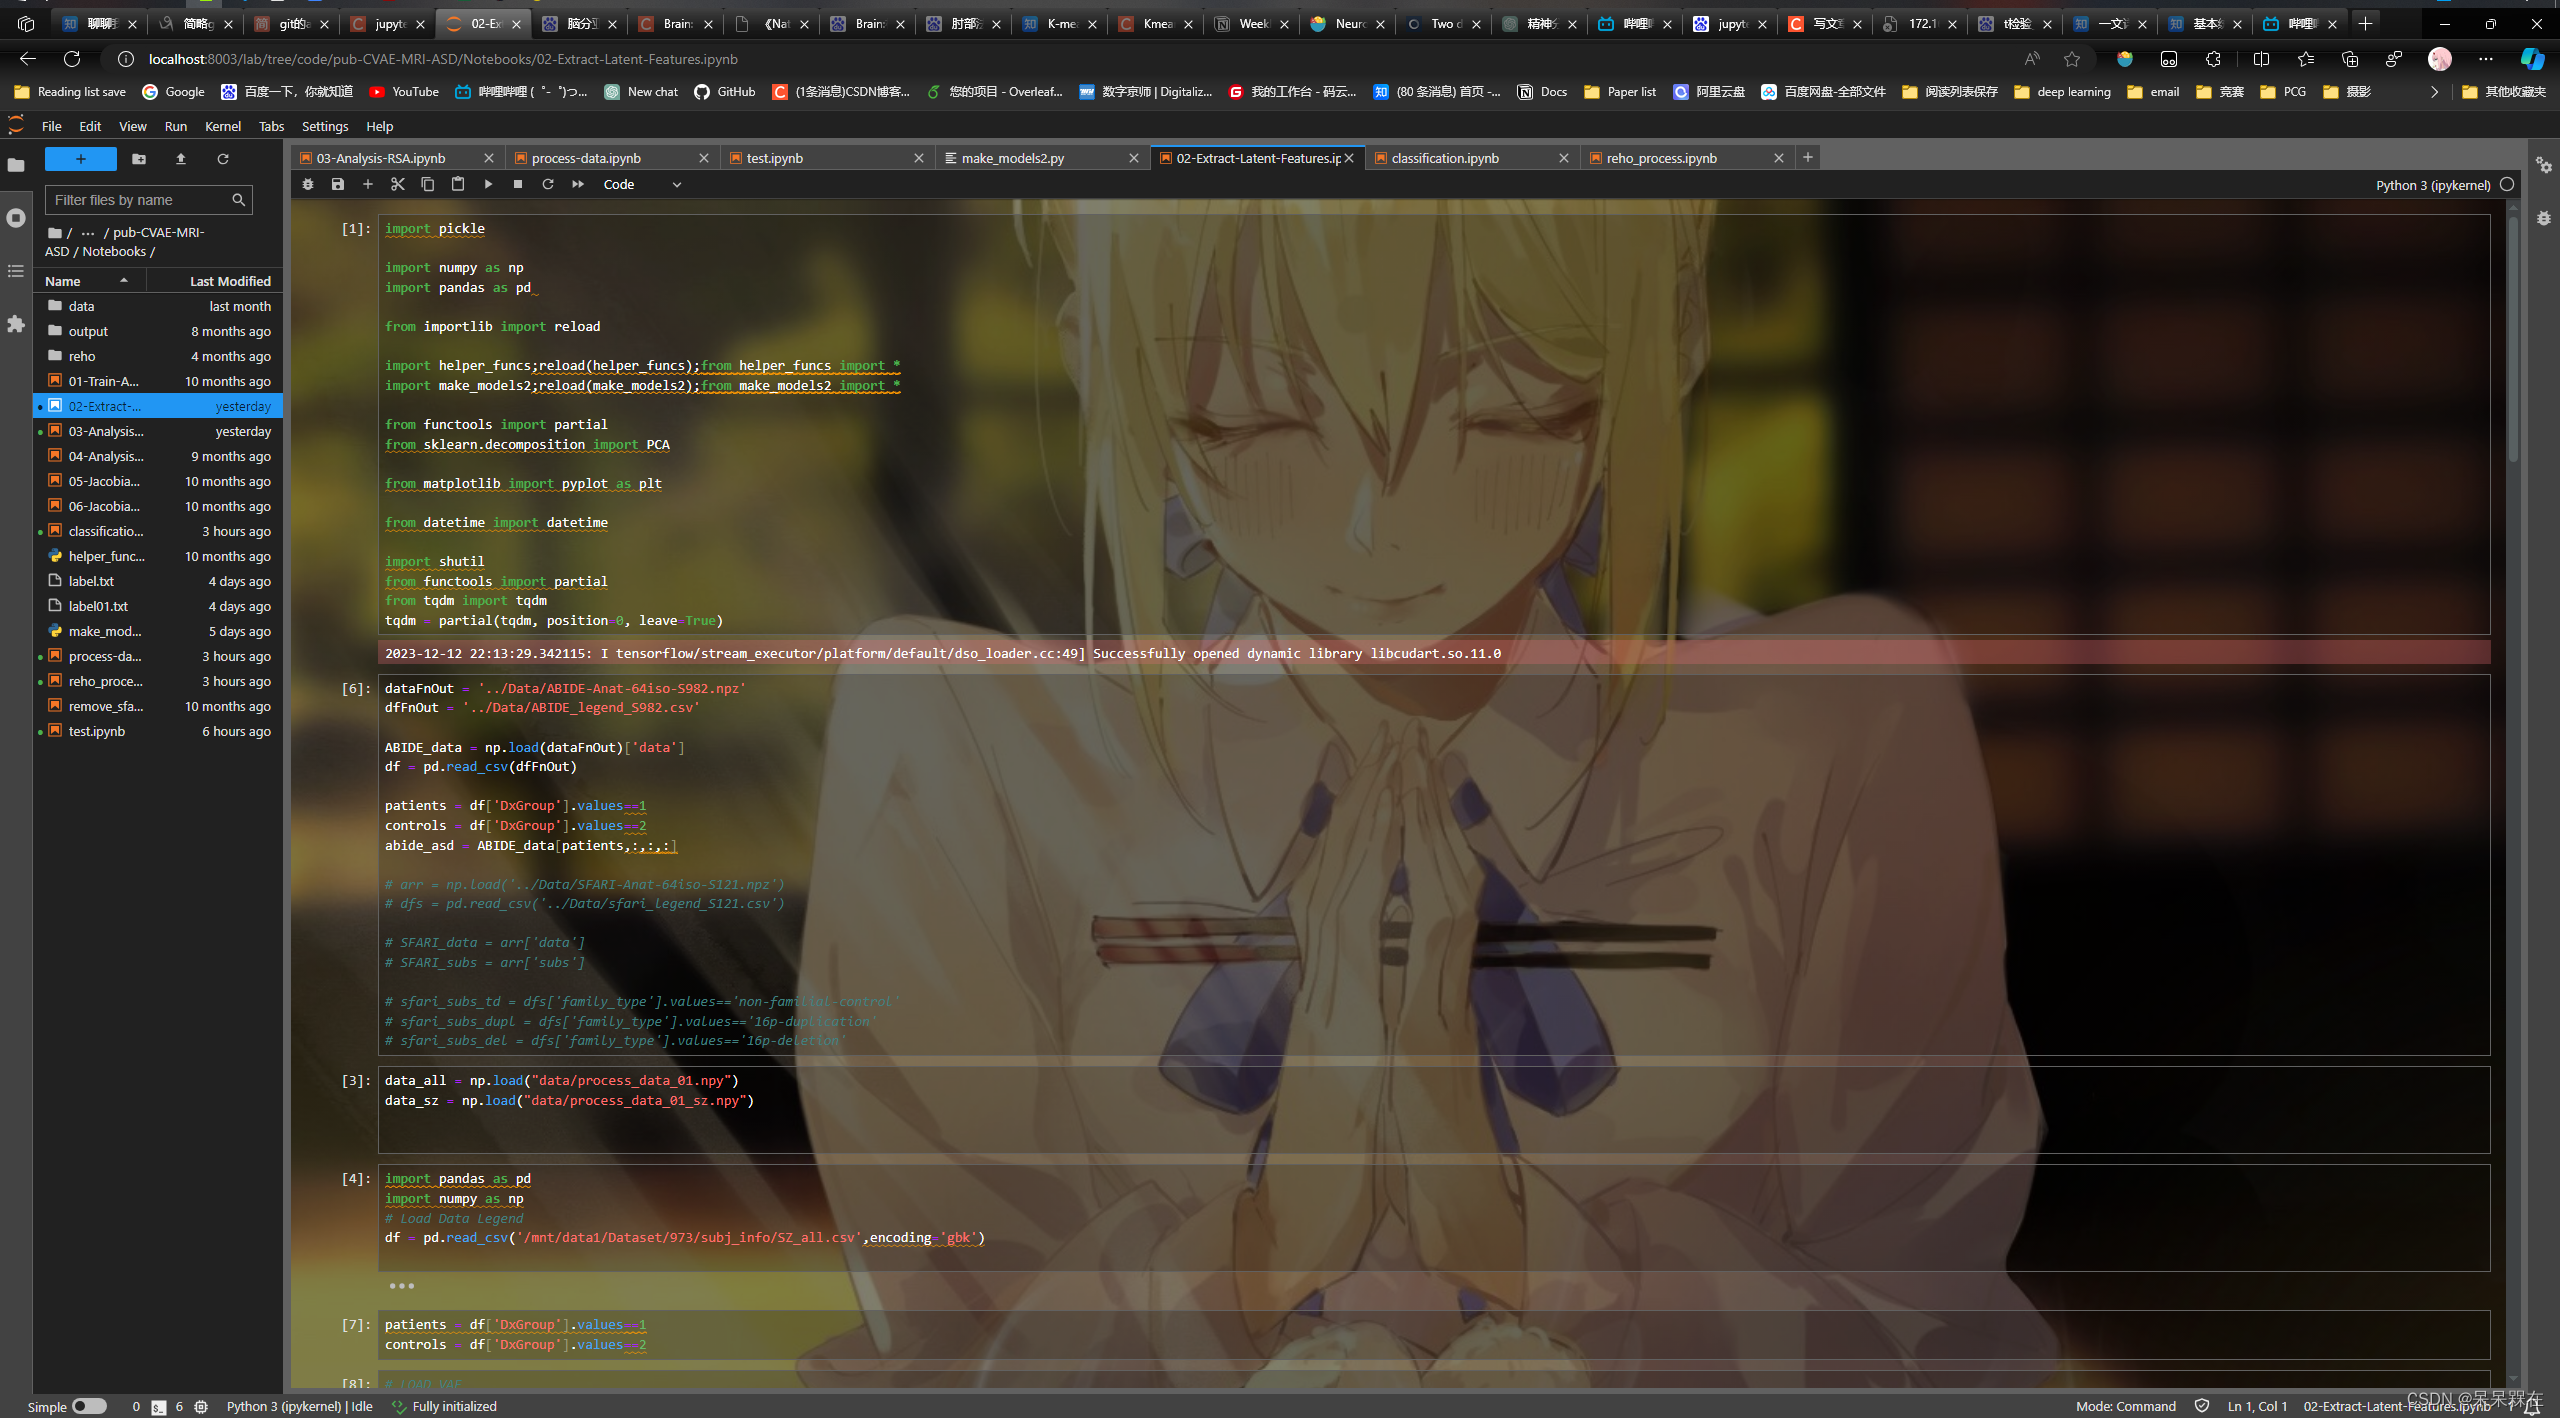This screenshot has width=2560, height=1418.
Task: Open Table of Contents sidebar
Action: (16, 271)
